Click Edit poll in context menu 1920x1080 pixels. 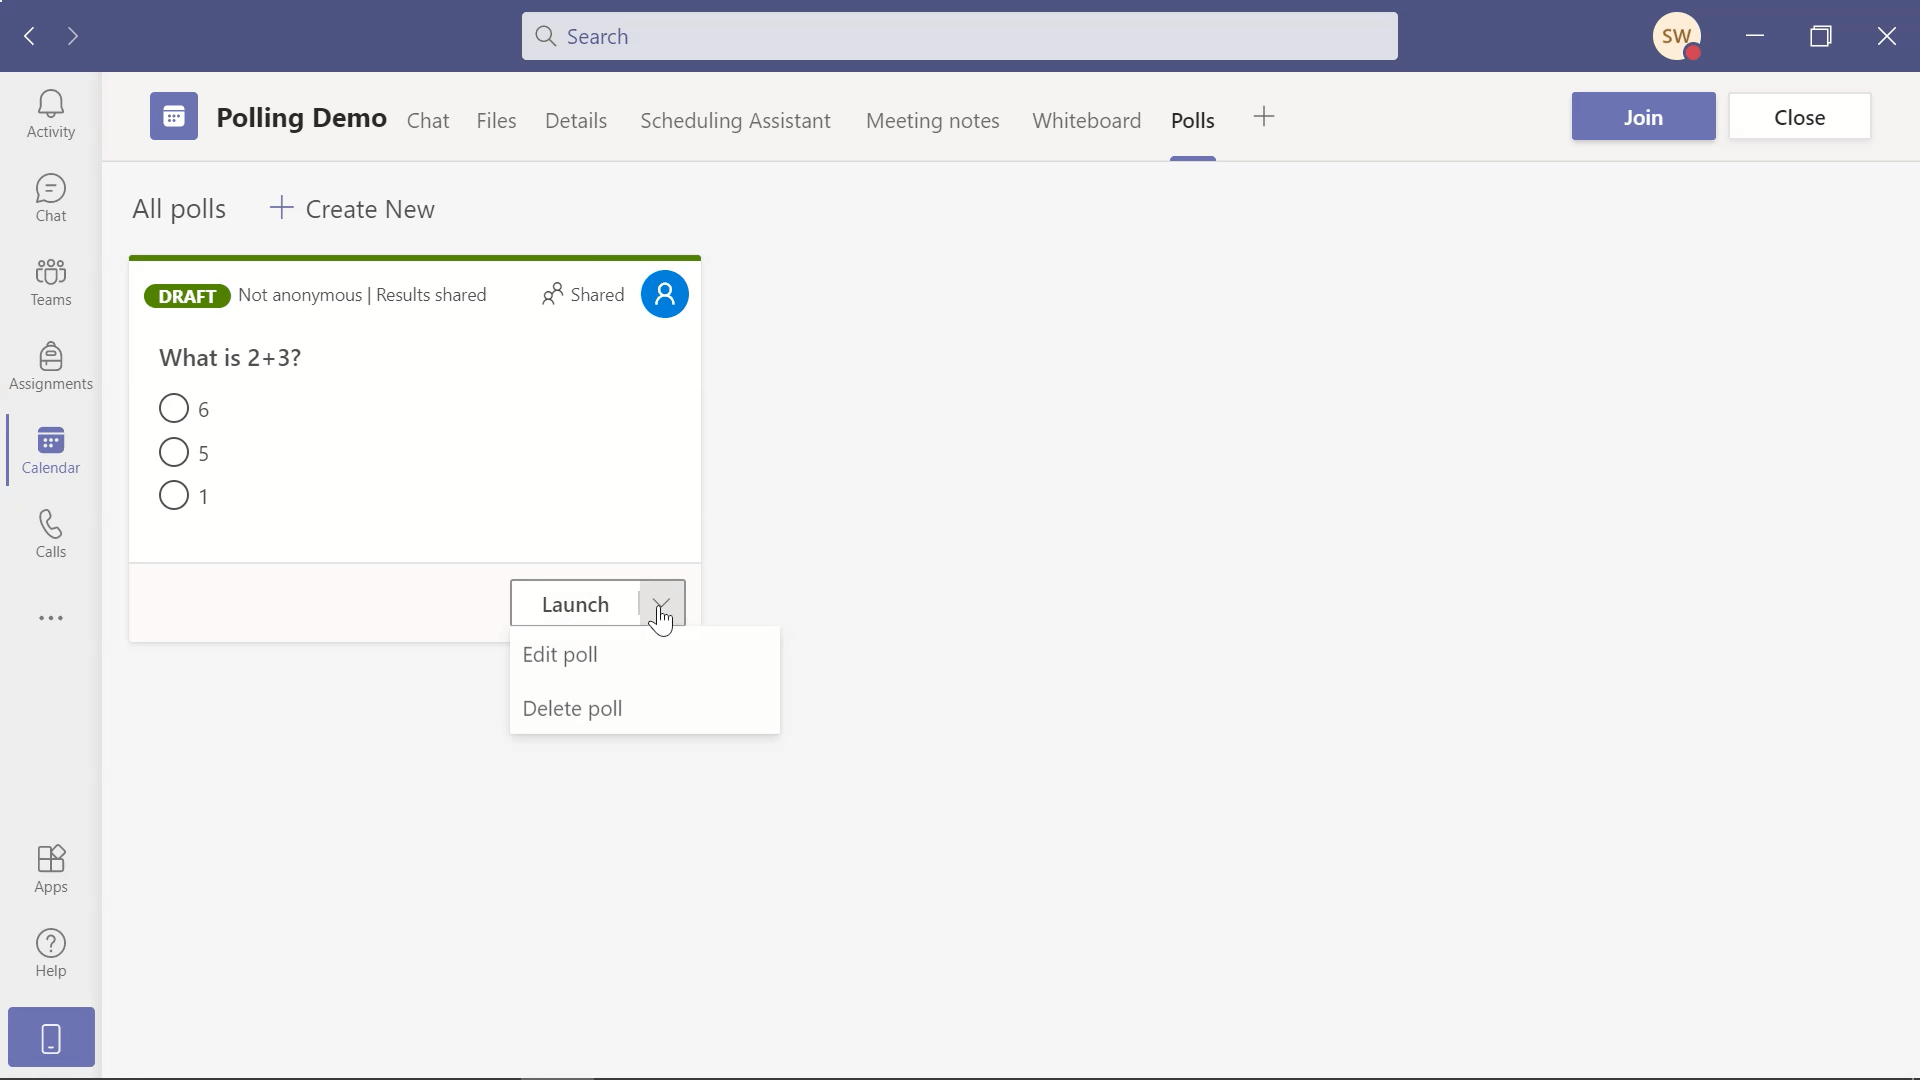(560, 654)
